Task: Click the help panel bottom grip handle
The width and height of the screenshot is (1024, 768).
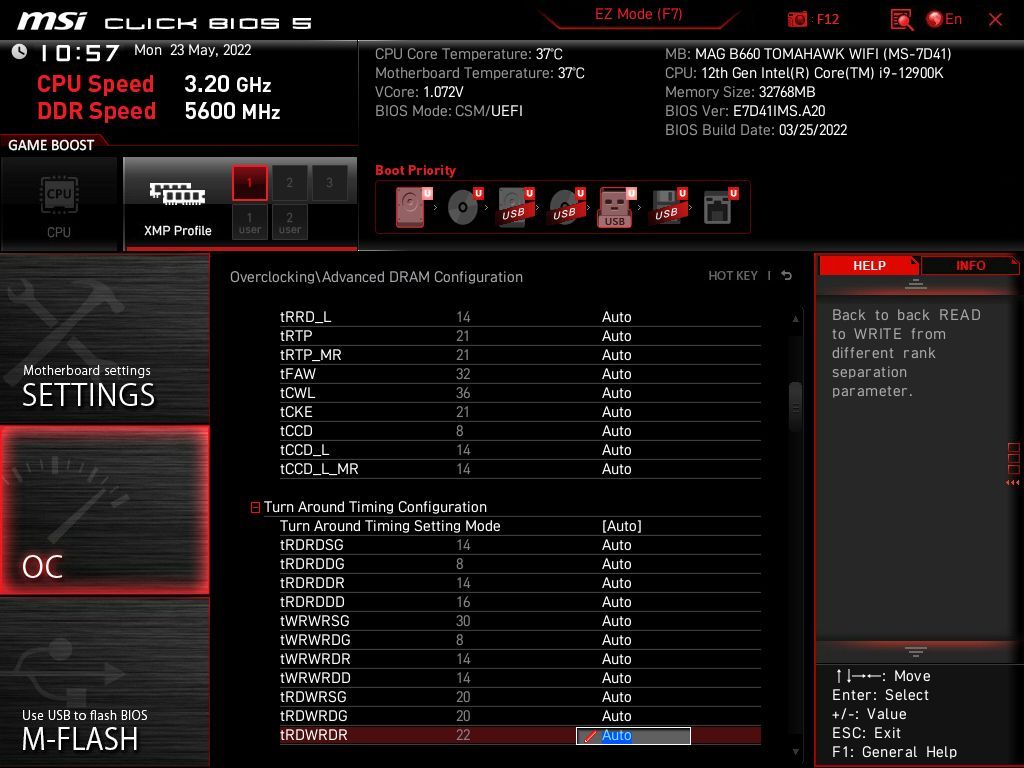Action: tap(916, 652)
